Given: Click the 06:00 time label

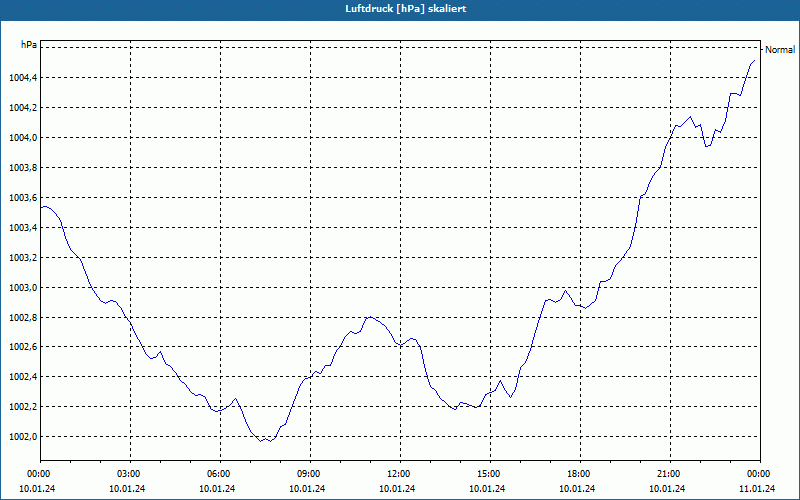Looking at the screenshot, I should [220, 473].
